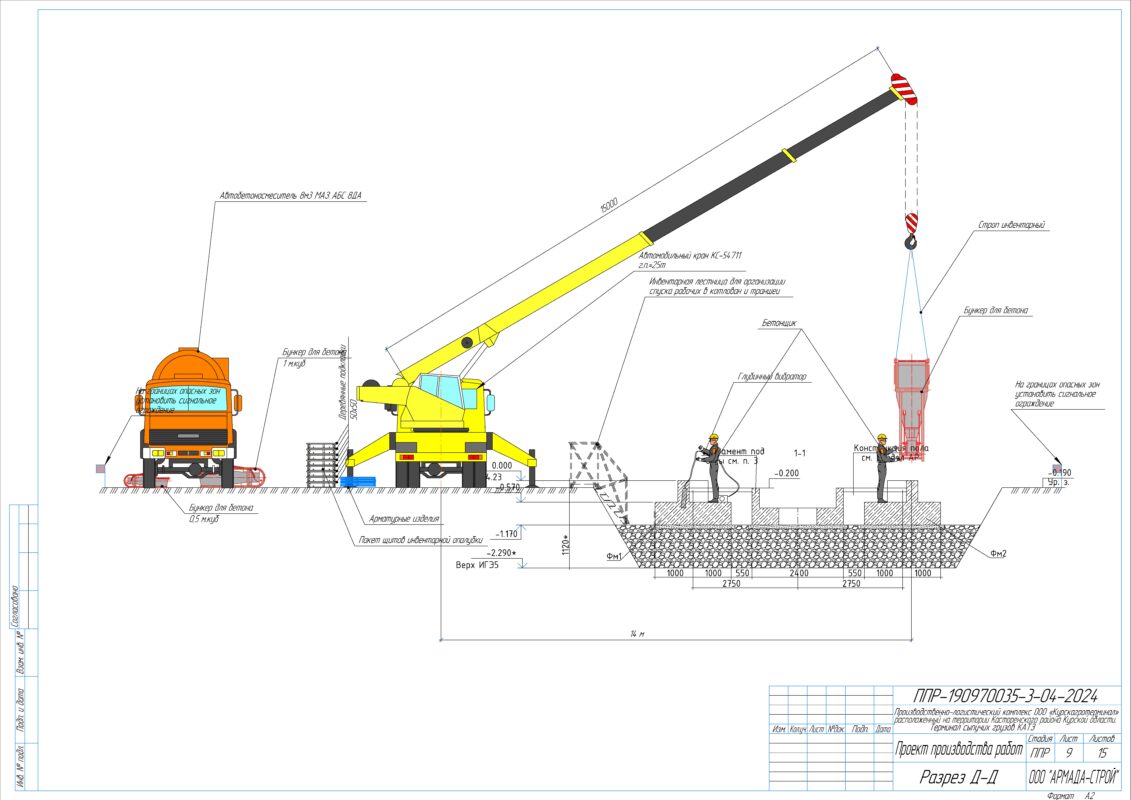Viewport: 1131px width, 800px height.
Task: Click "Пакет щитов инвентарной опалубки" text
Action: tap(421, 540)
